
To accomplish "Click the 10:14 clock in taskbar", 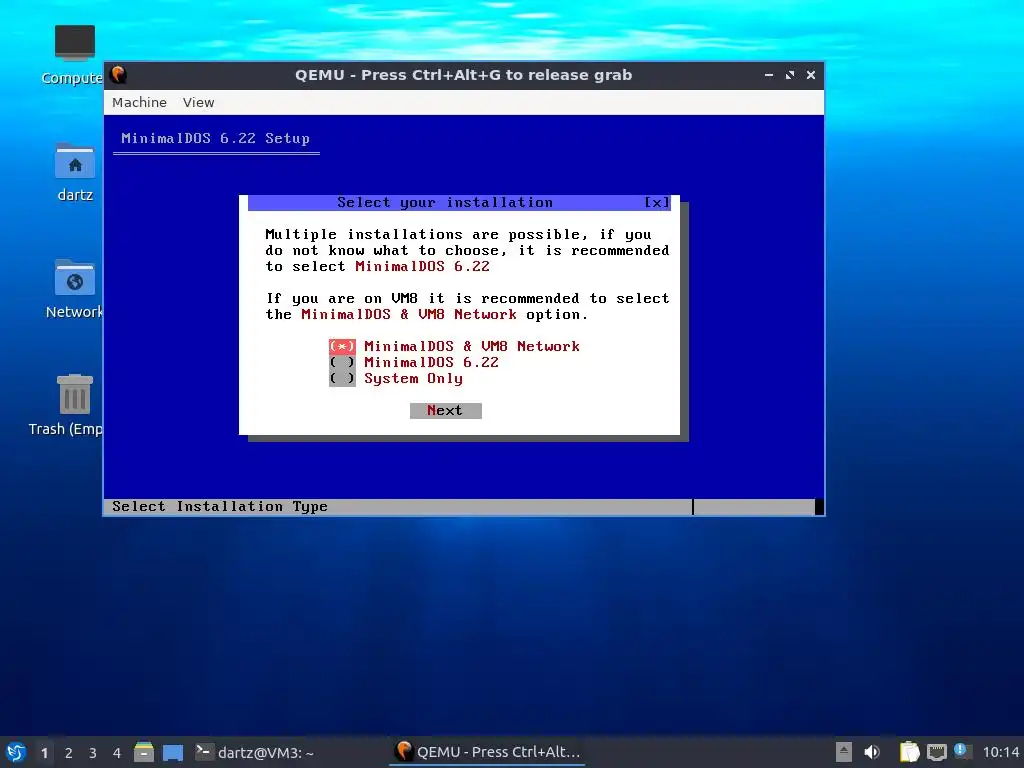I will [1001, 753].
